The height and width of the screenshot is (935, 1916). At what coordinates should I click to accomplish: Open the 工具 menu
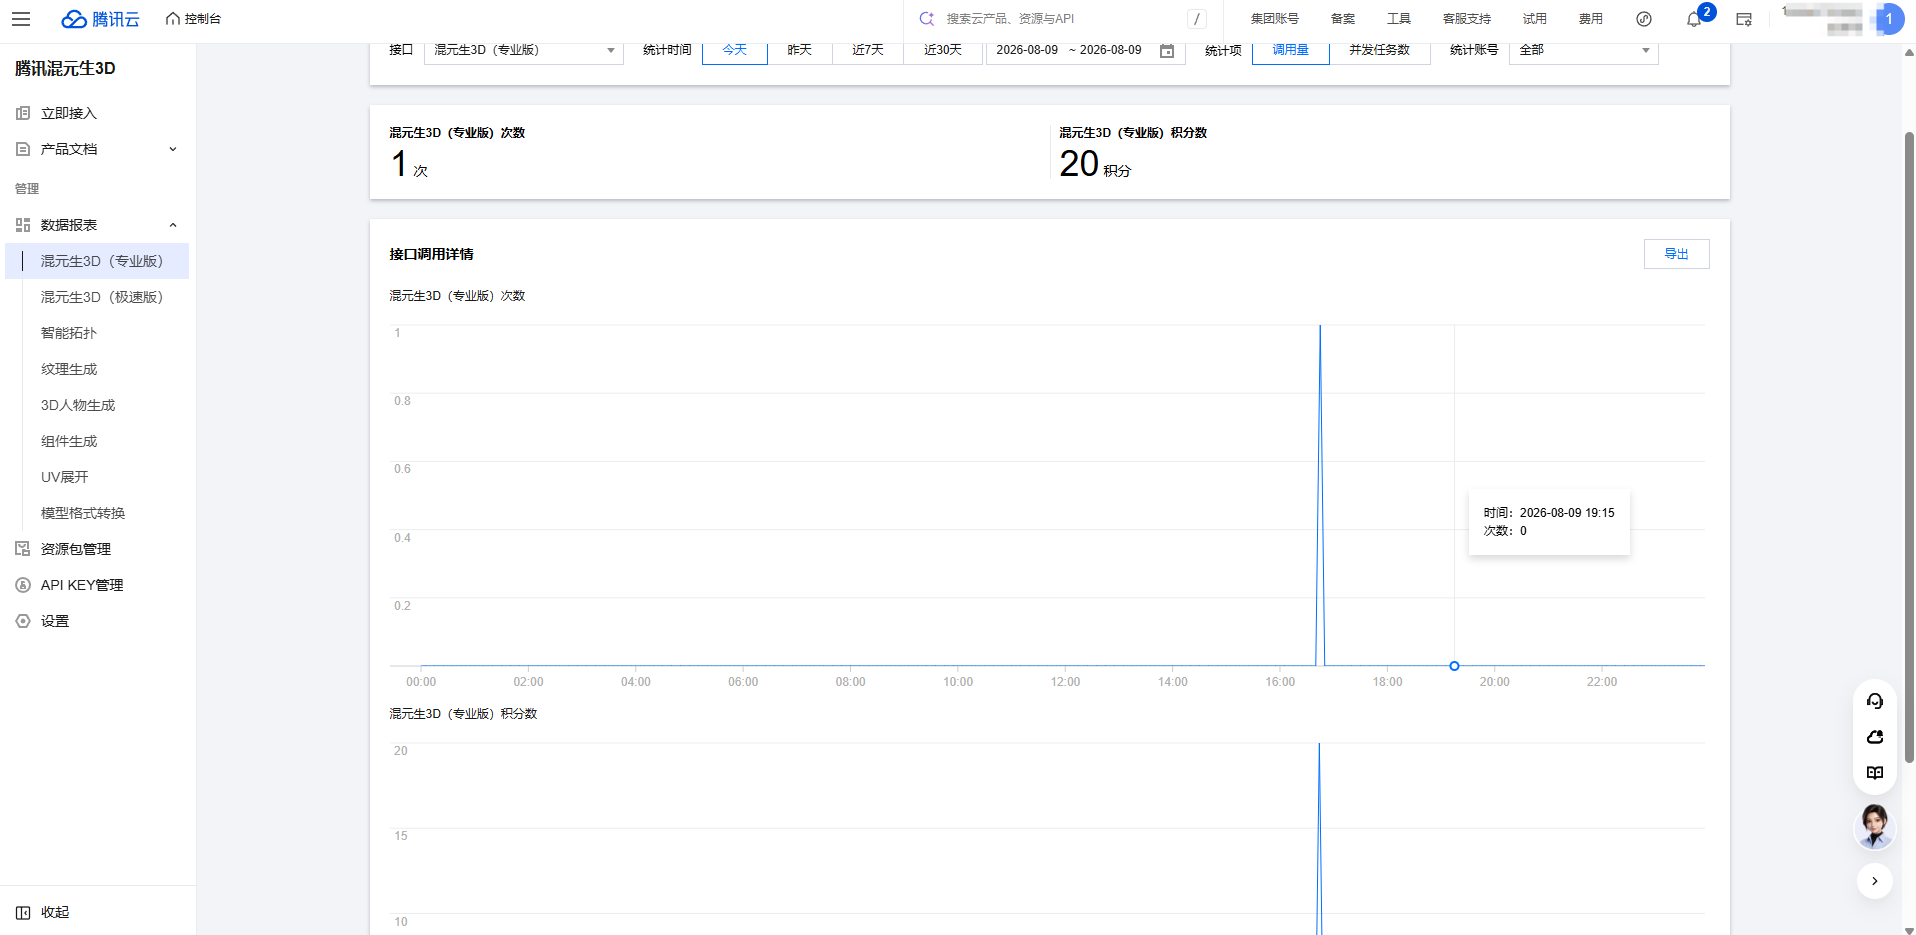tap(1399, 19)
